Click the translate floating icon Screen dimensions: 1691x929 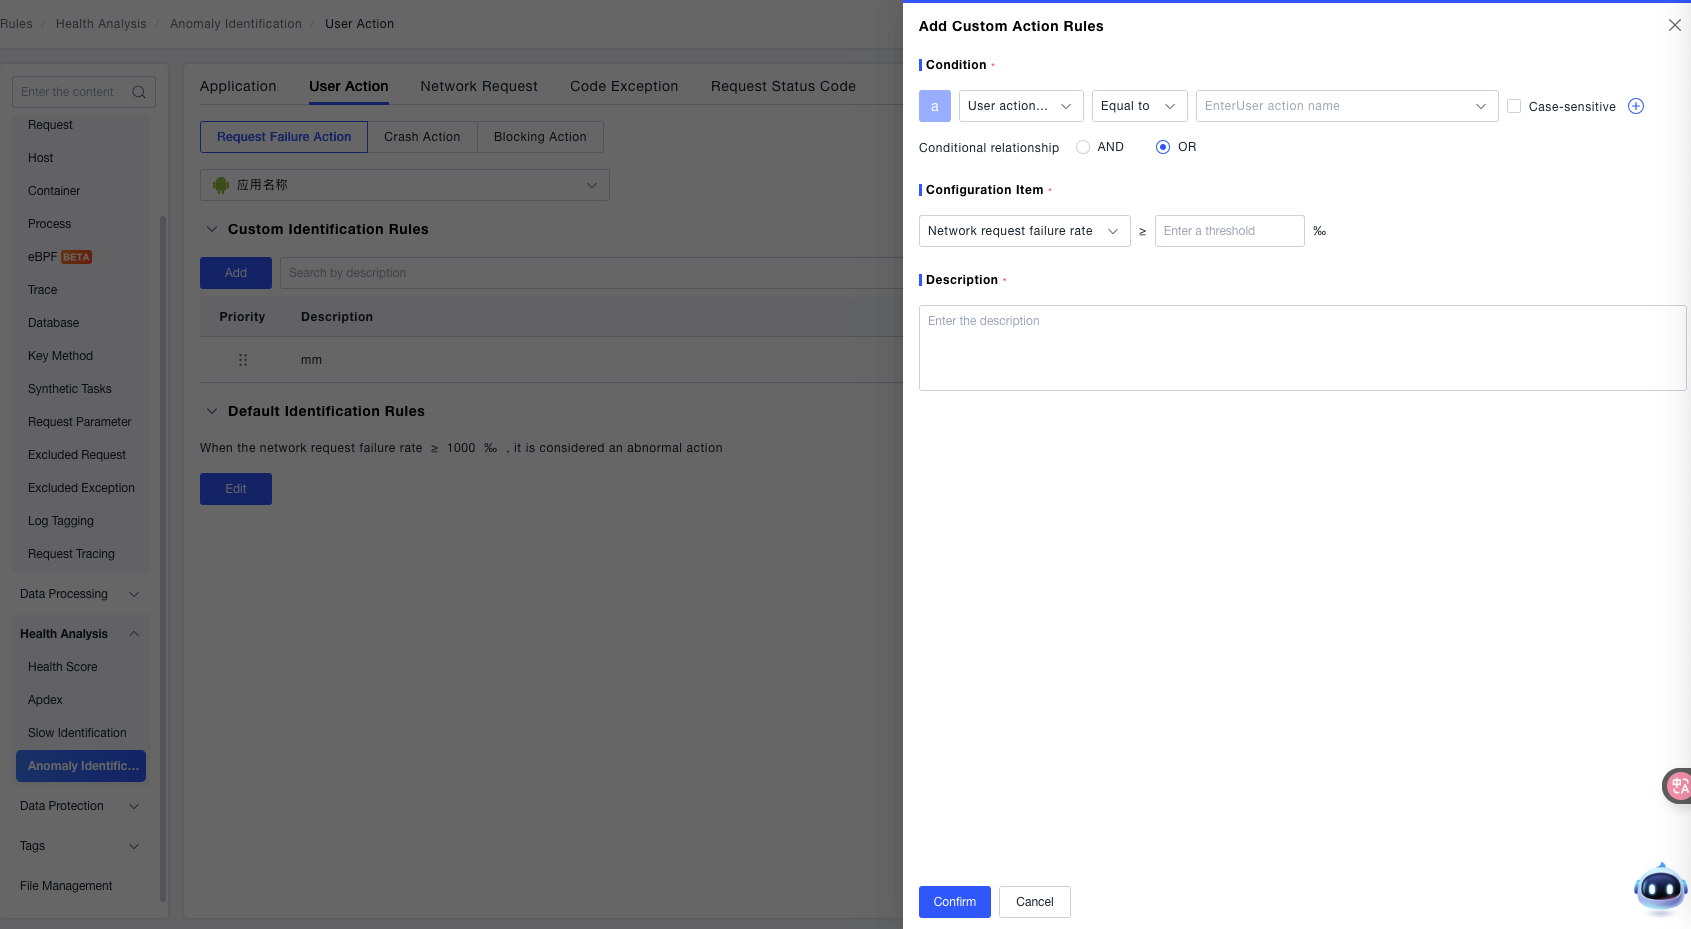coord(1678,786)
